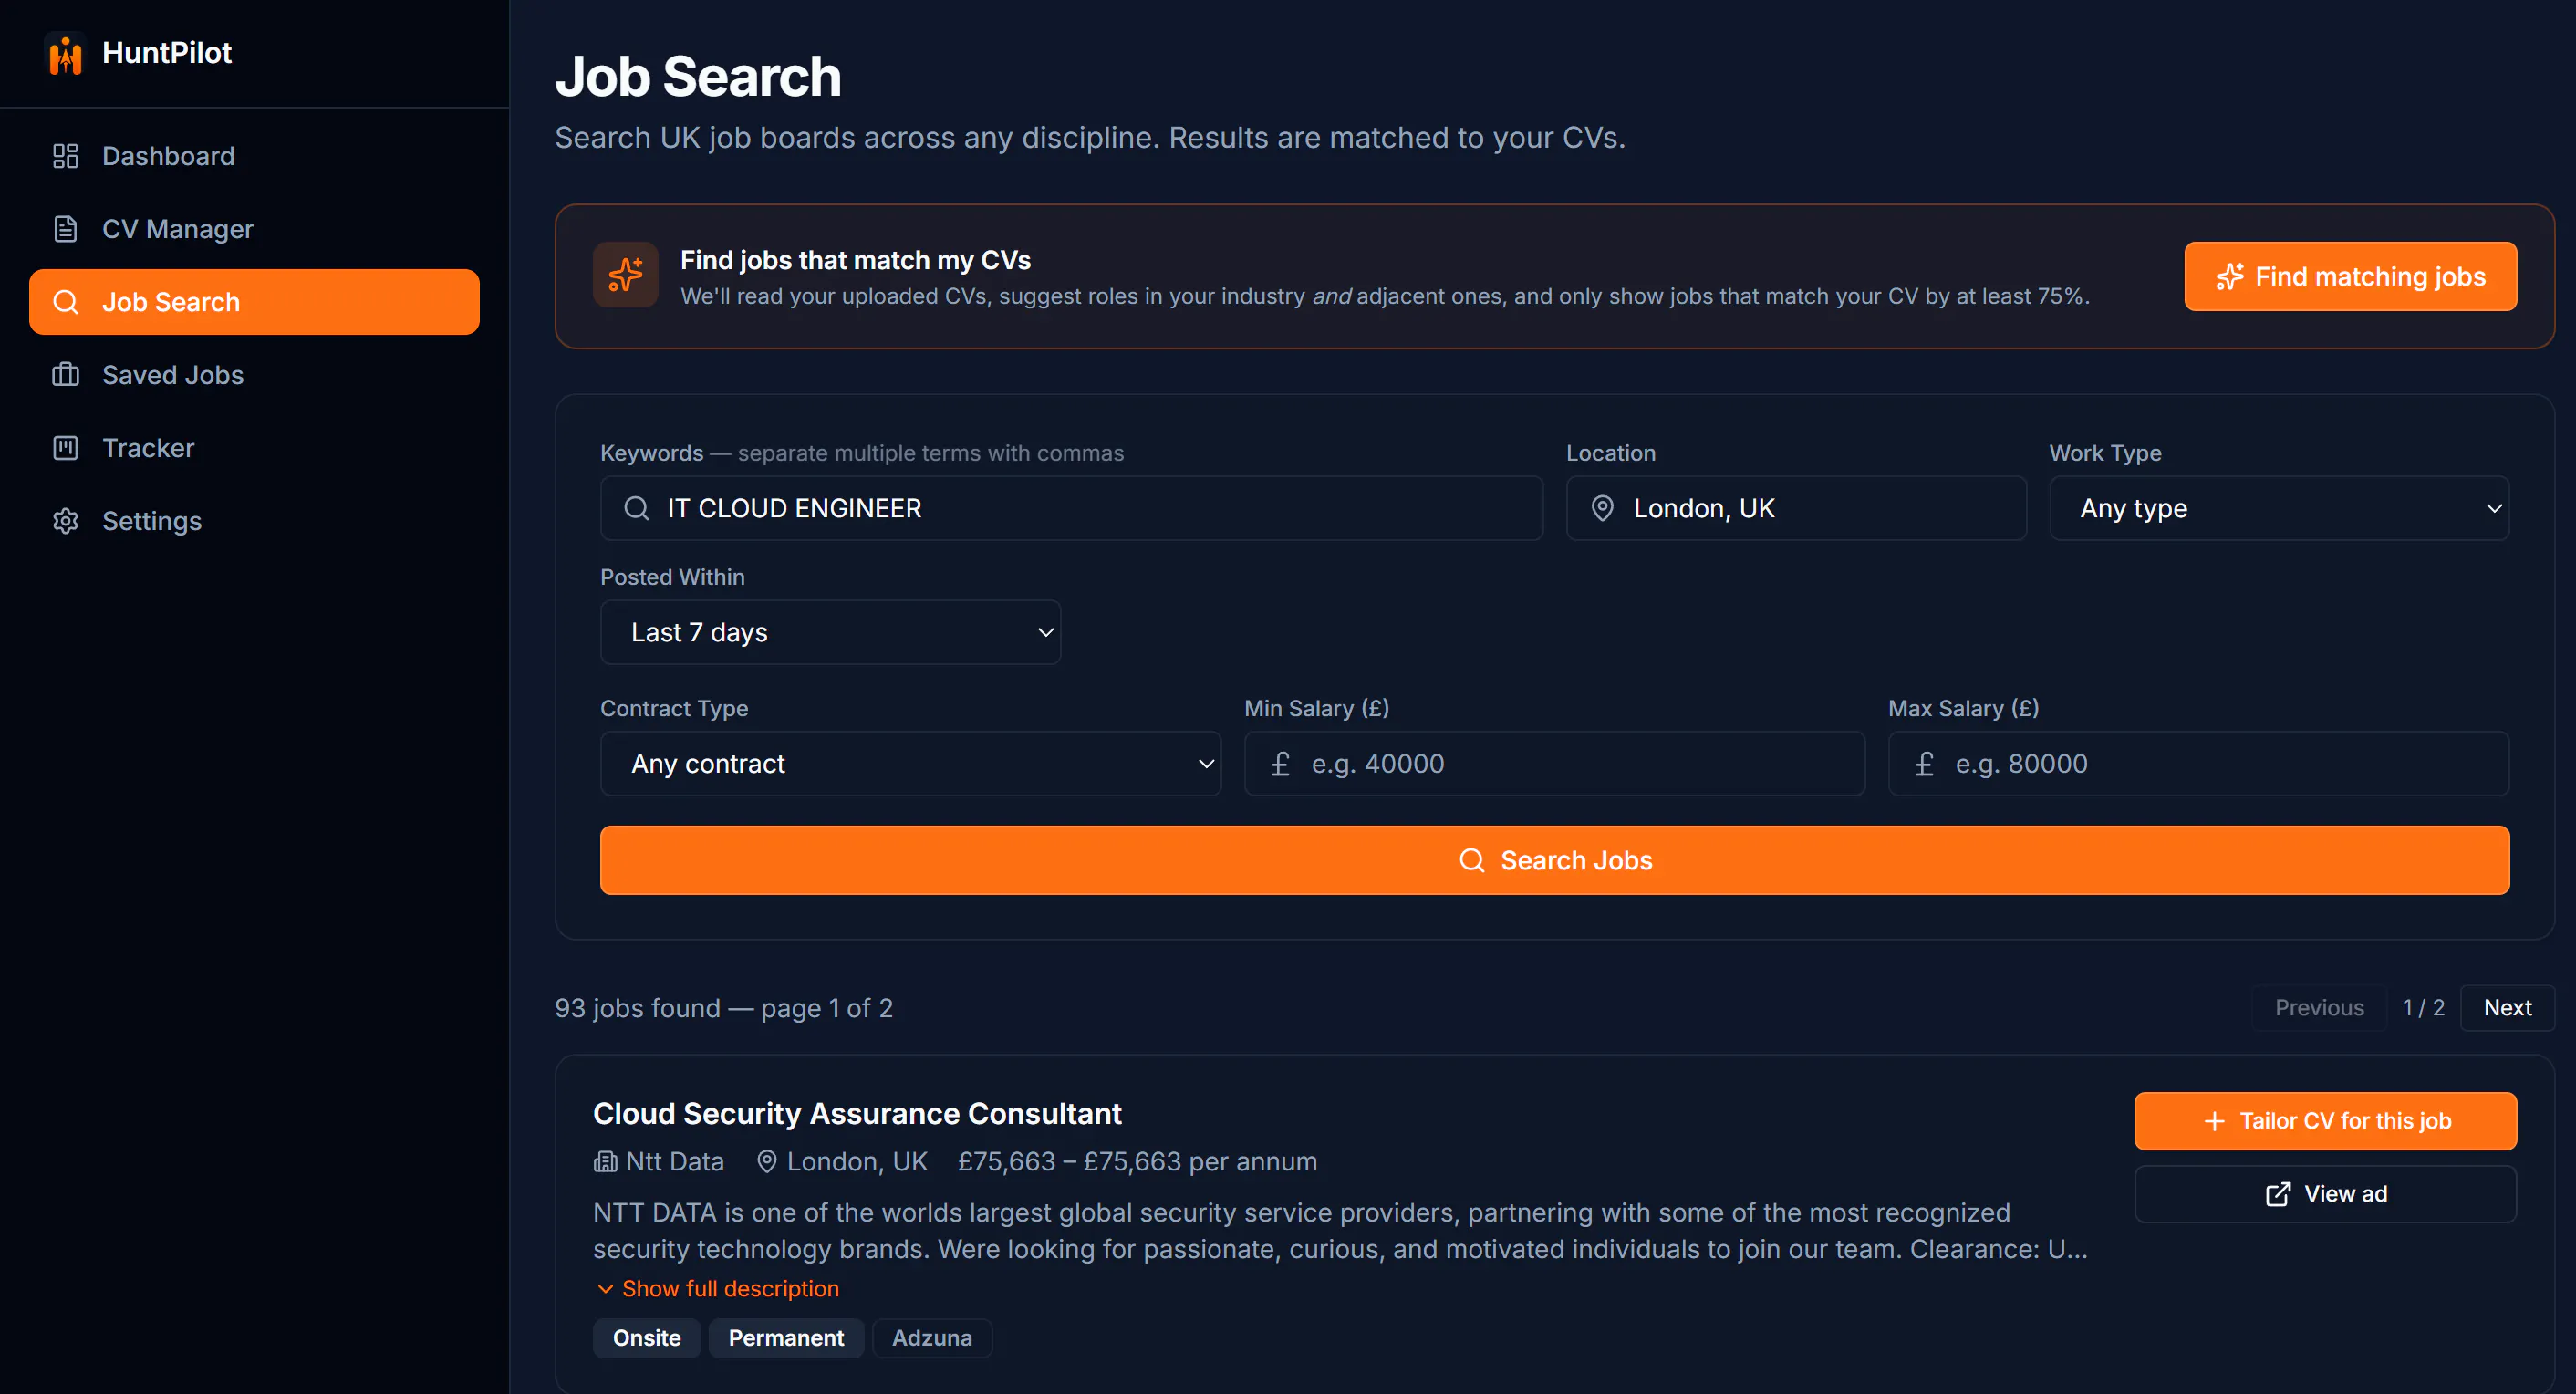Go to the Next results page
Viewport: 2576px width, 1394px height.
pos(2507,1008)
